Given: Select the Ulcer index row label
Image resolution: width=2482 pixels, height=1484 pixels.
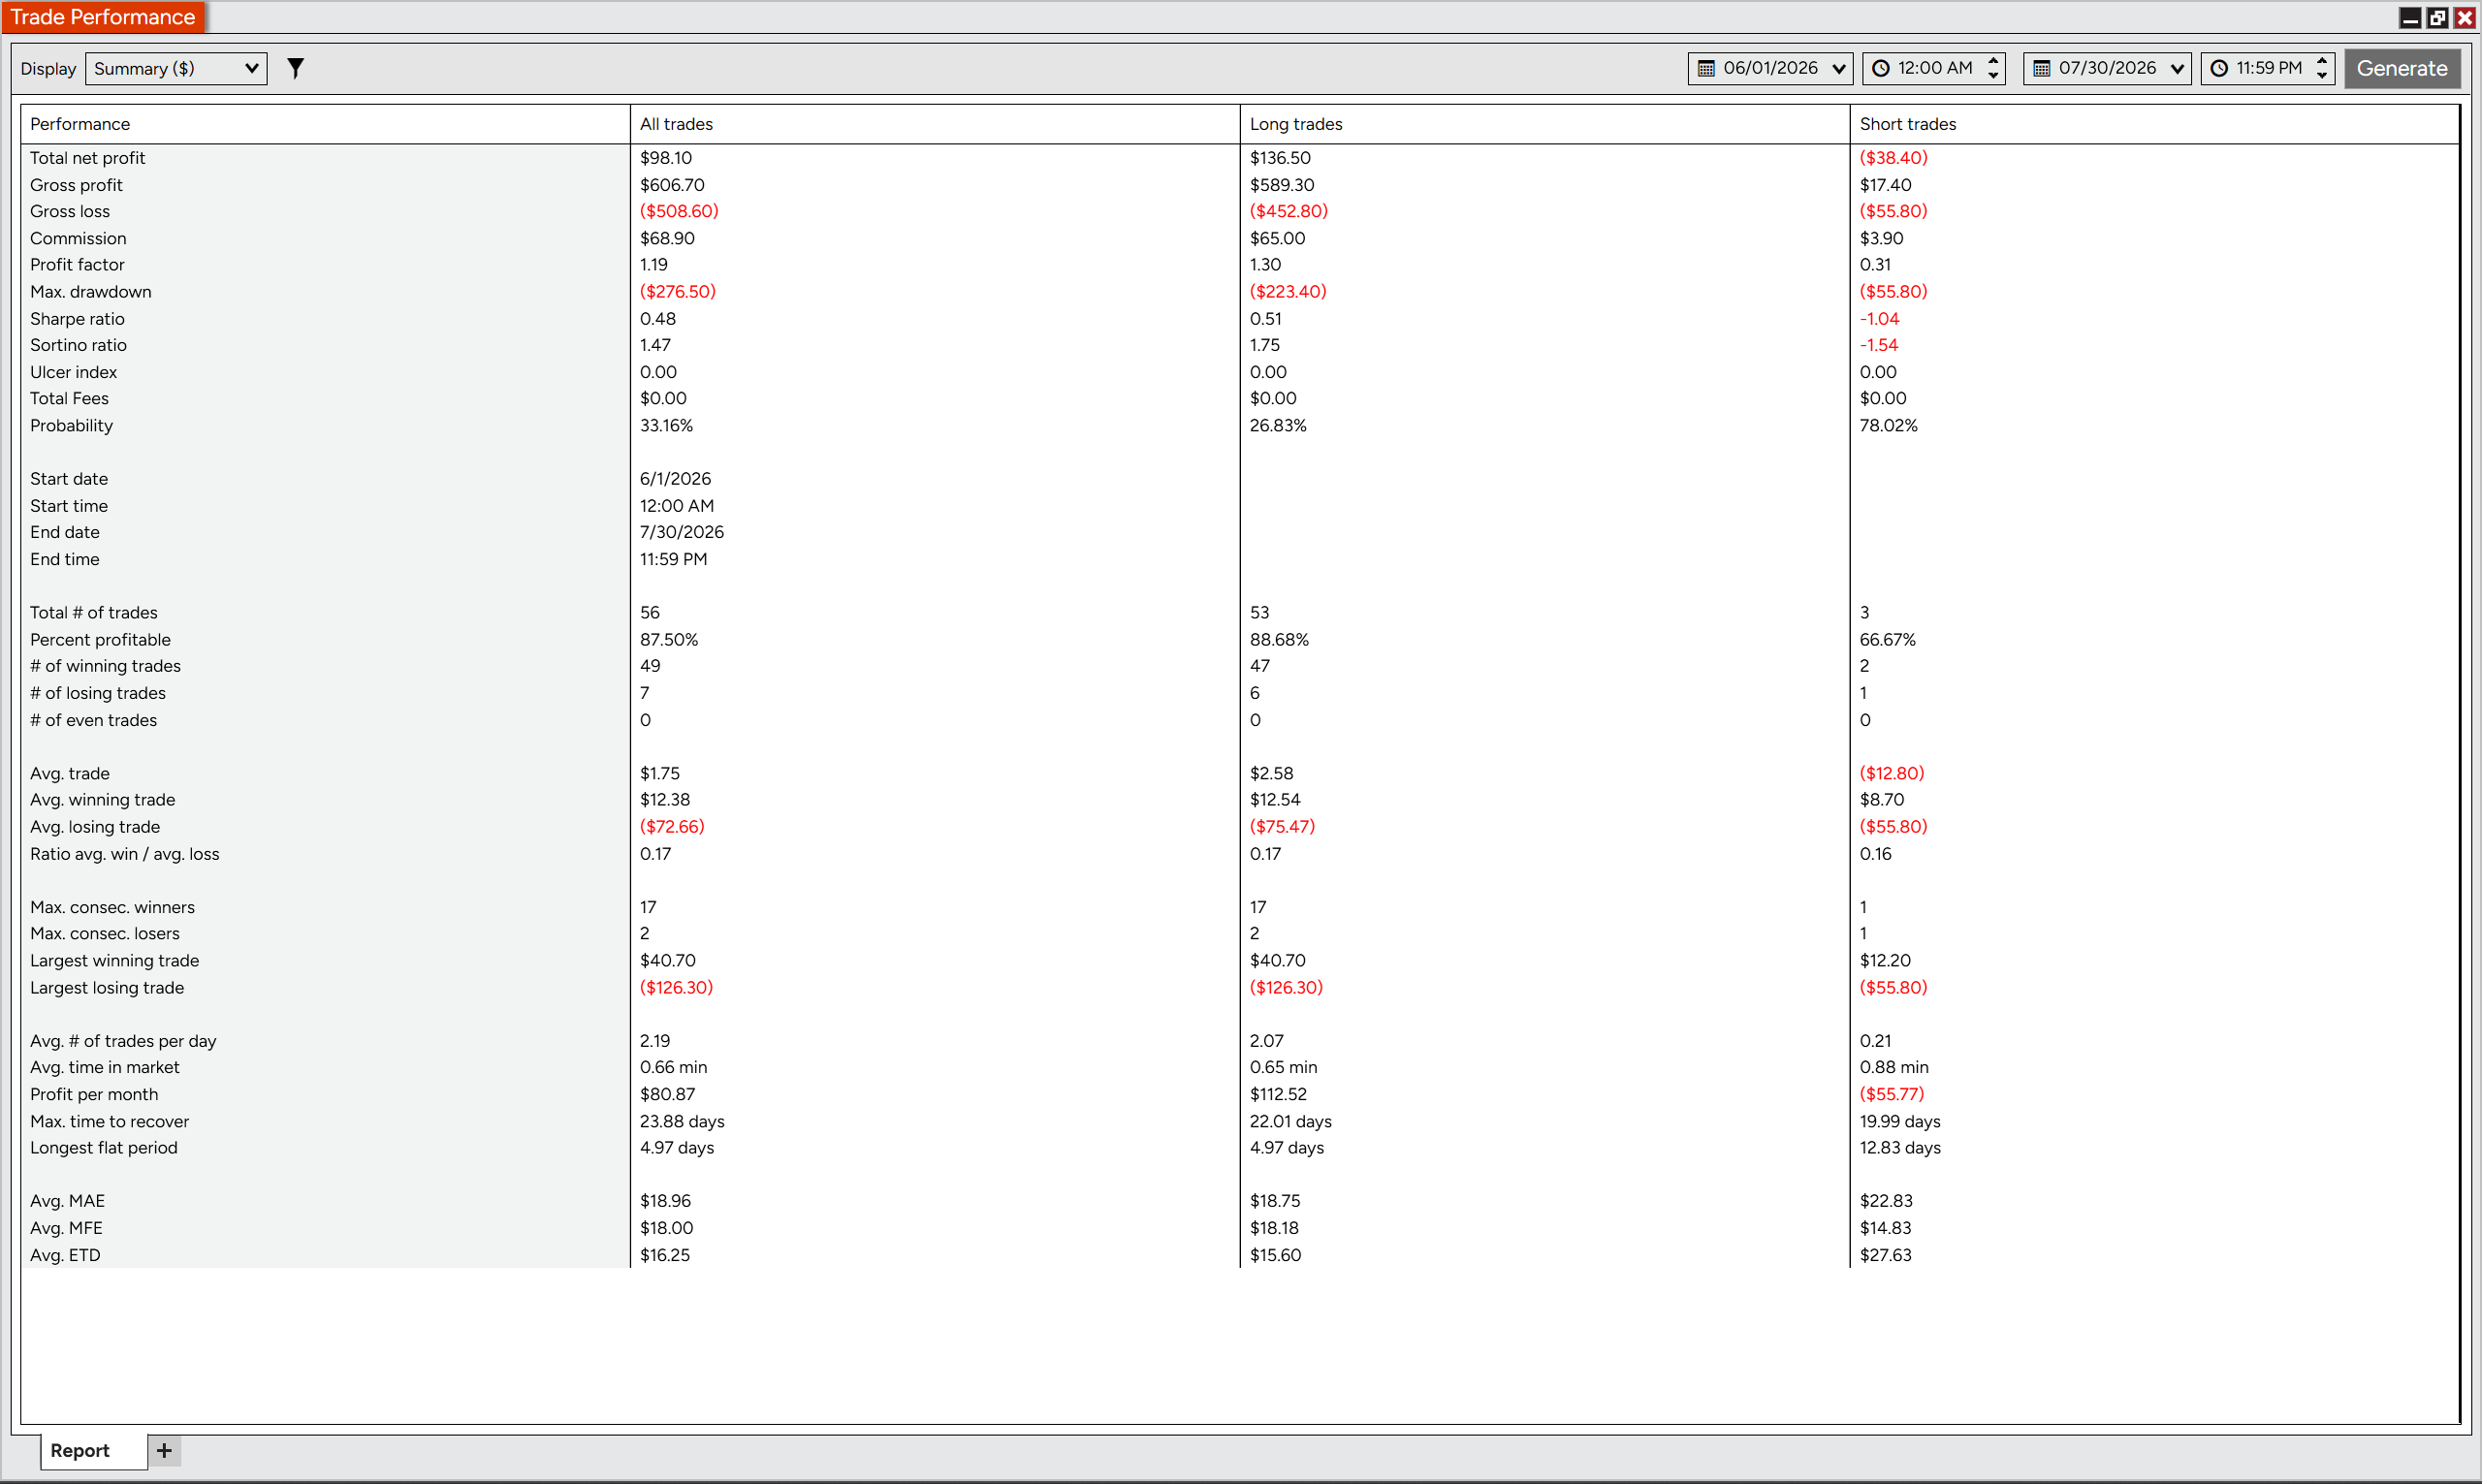Looking at the screenshot, I should (x=73, y=372).
